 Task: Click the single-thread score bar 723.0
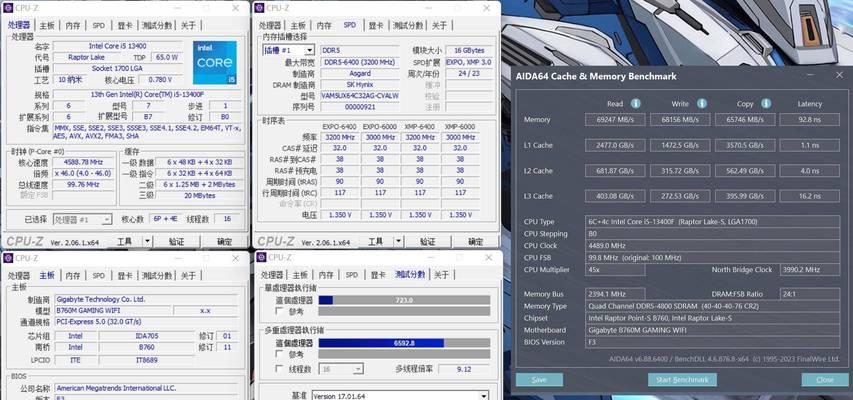404,300
